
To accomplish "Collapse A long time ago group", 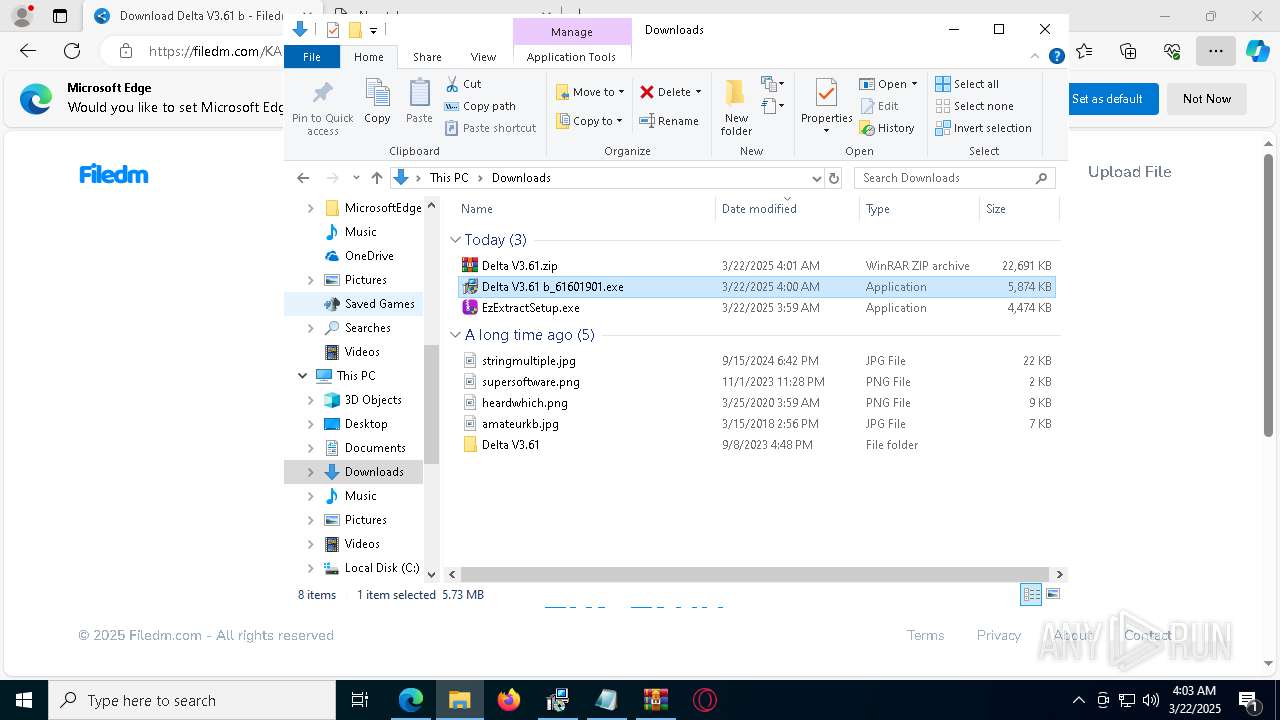I will pyautogui.click(x=455, y=335).
